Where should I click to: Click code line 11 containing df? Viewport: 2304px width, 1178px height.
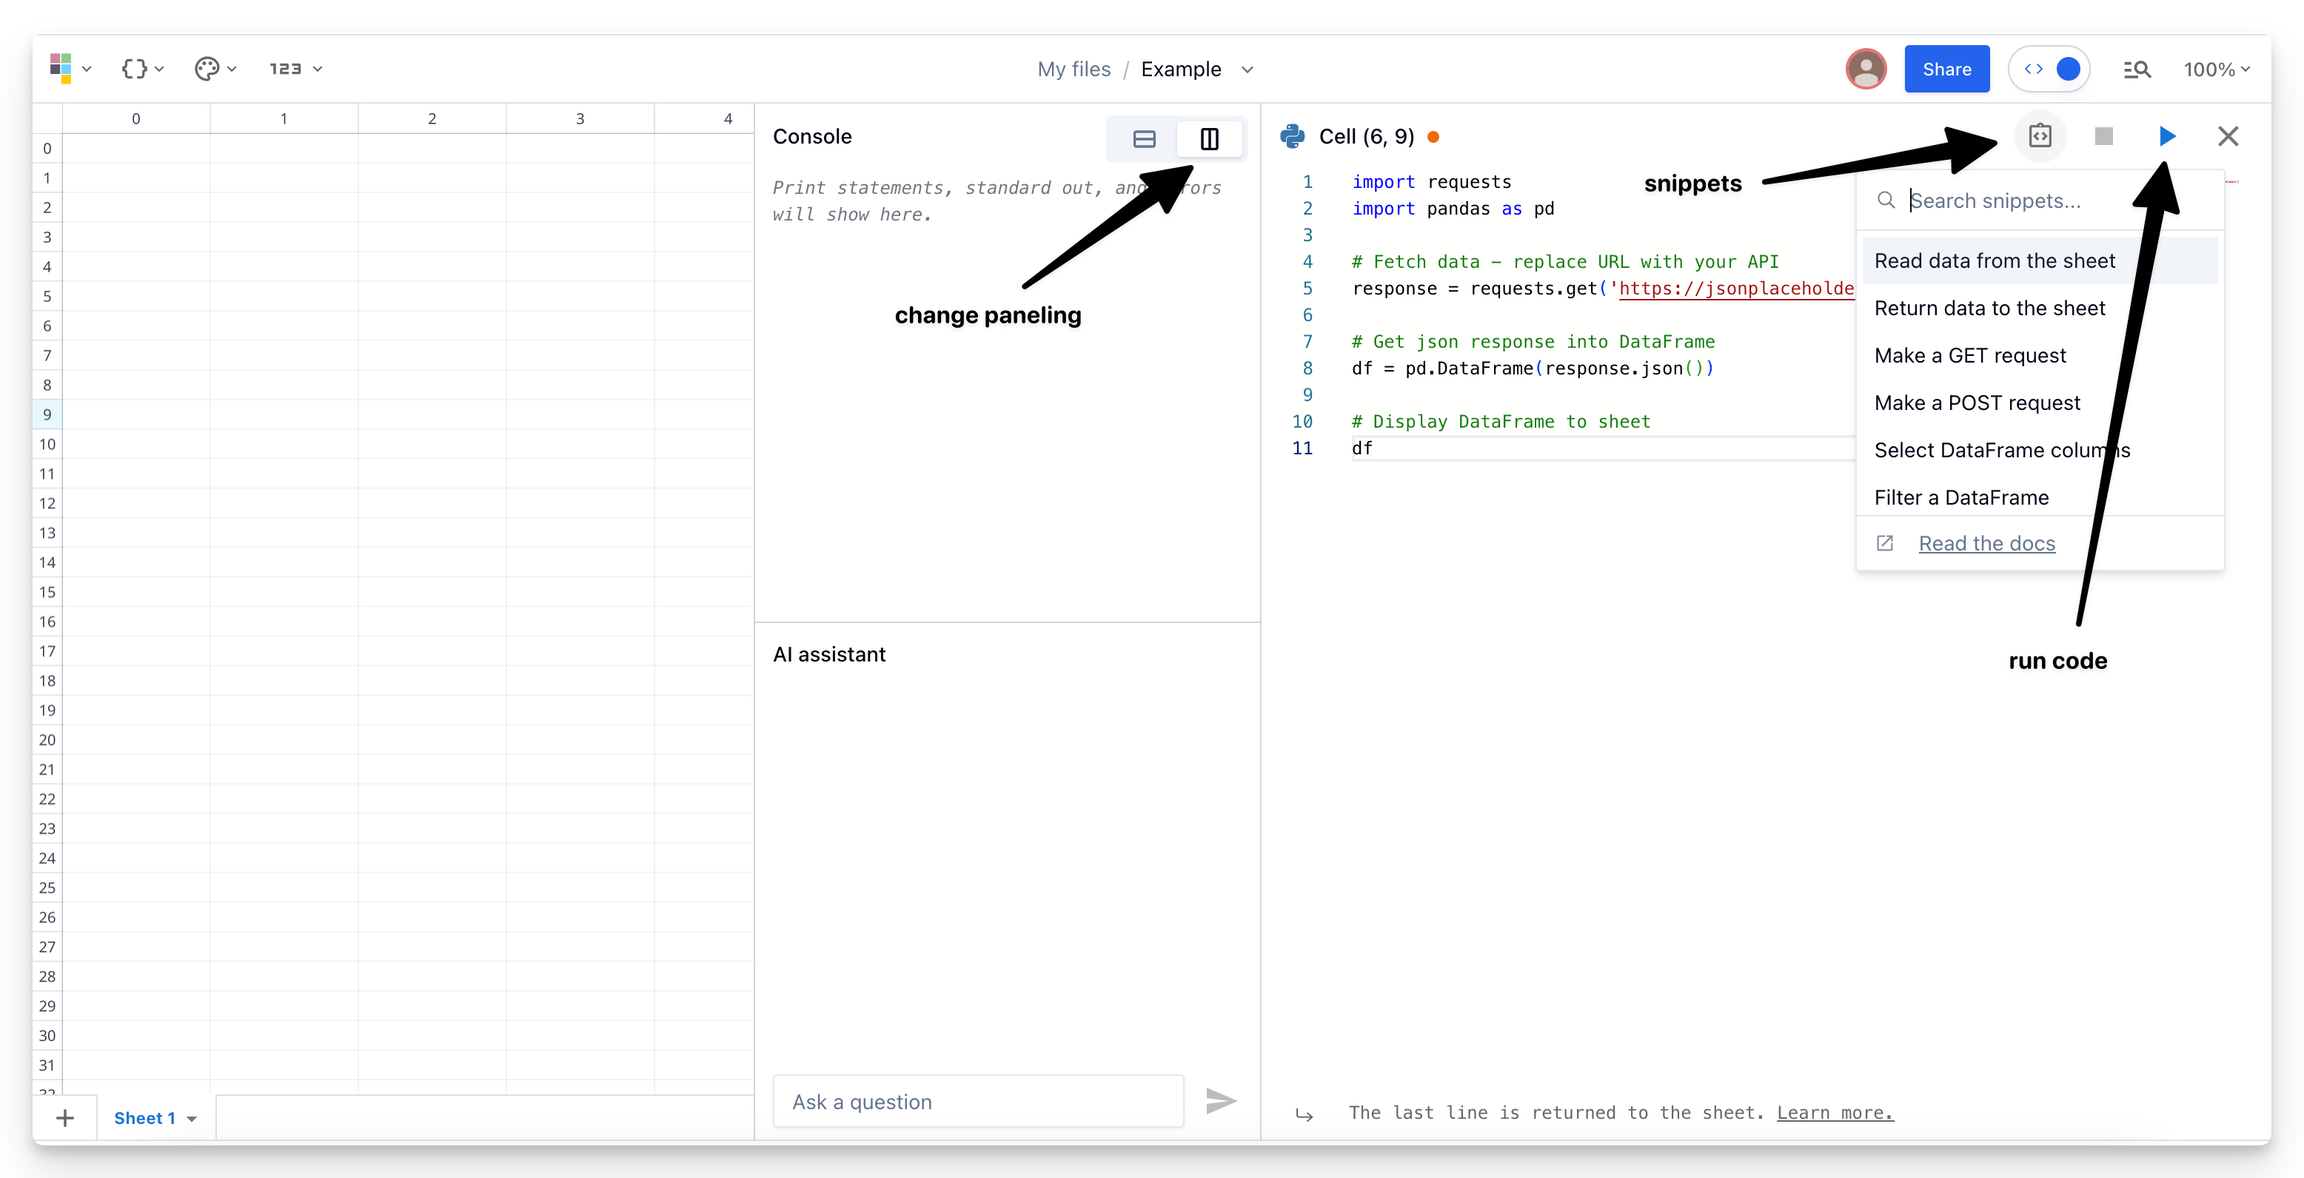pyautogui.click(x=1363, y=448)
